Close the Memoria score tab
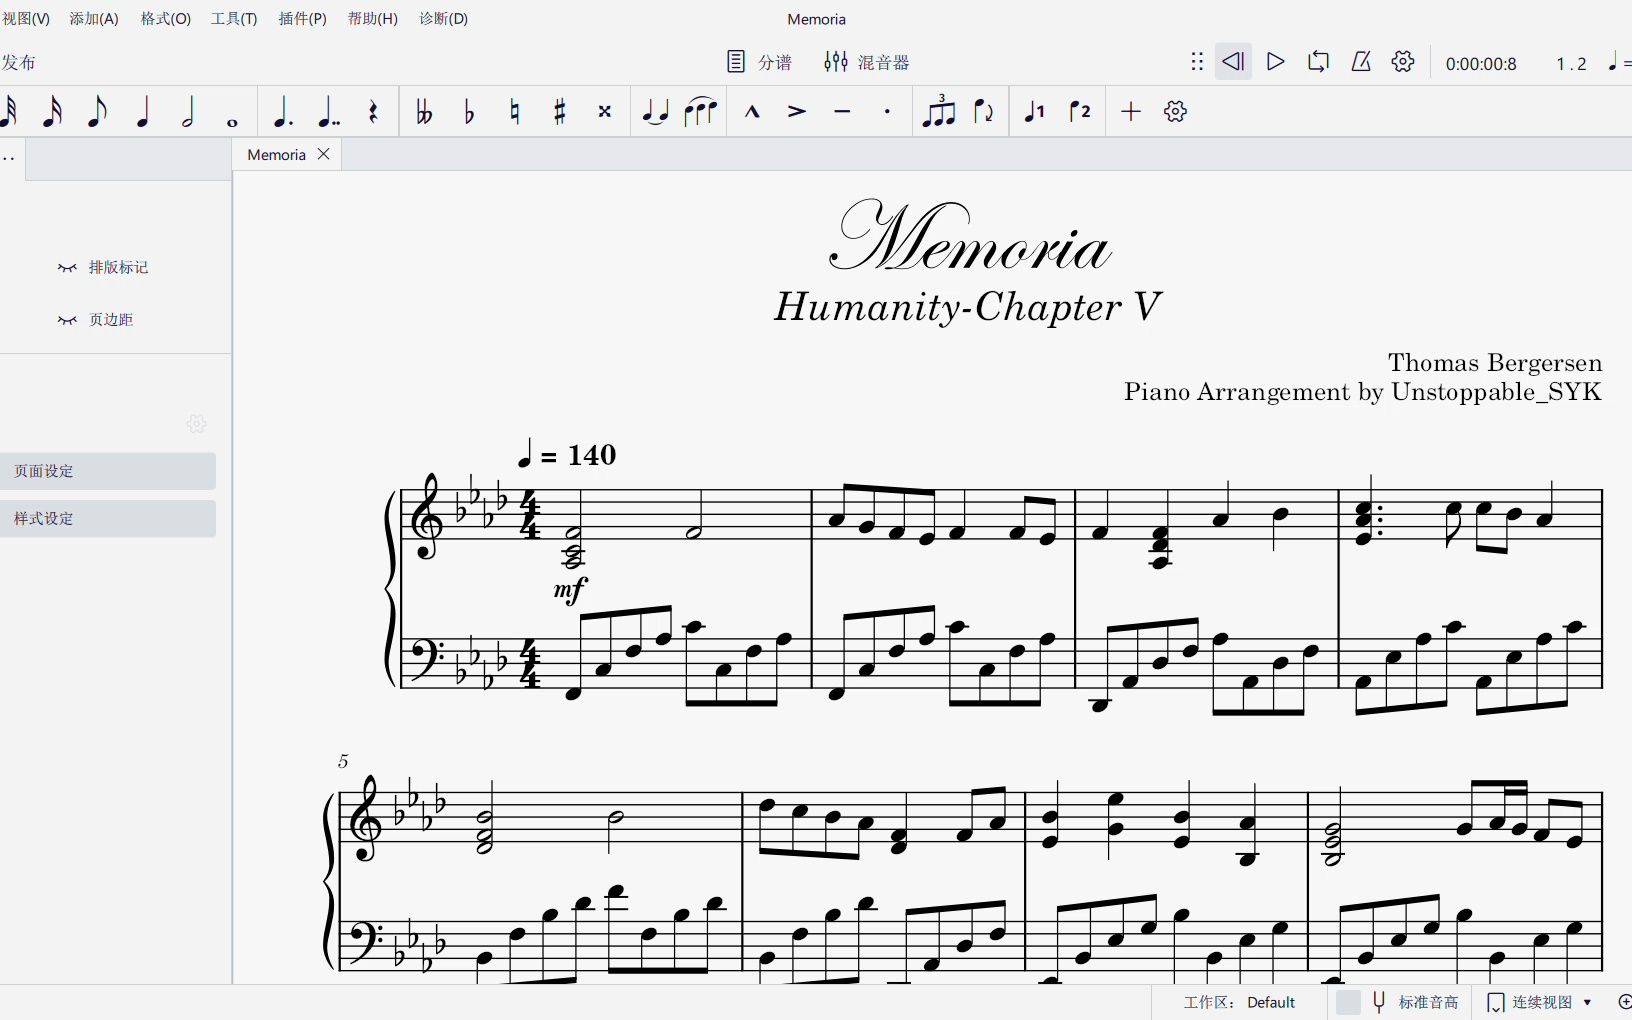 323,154
